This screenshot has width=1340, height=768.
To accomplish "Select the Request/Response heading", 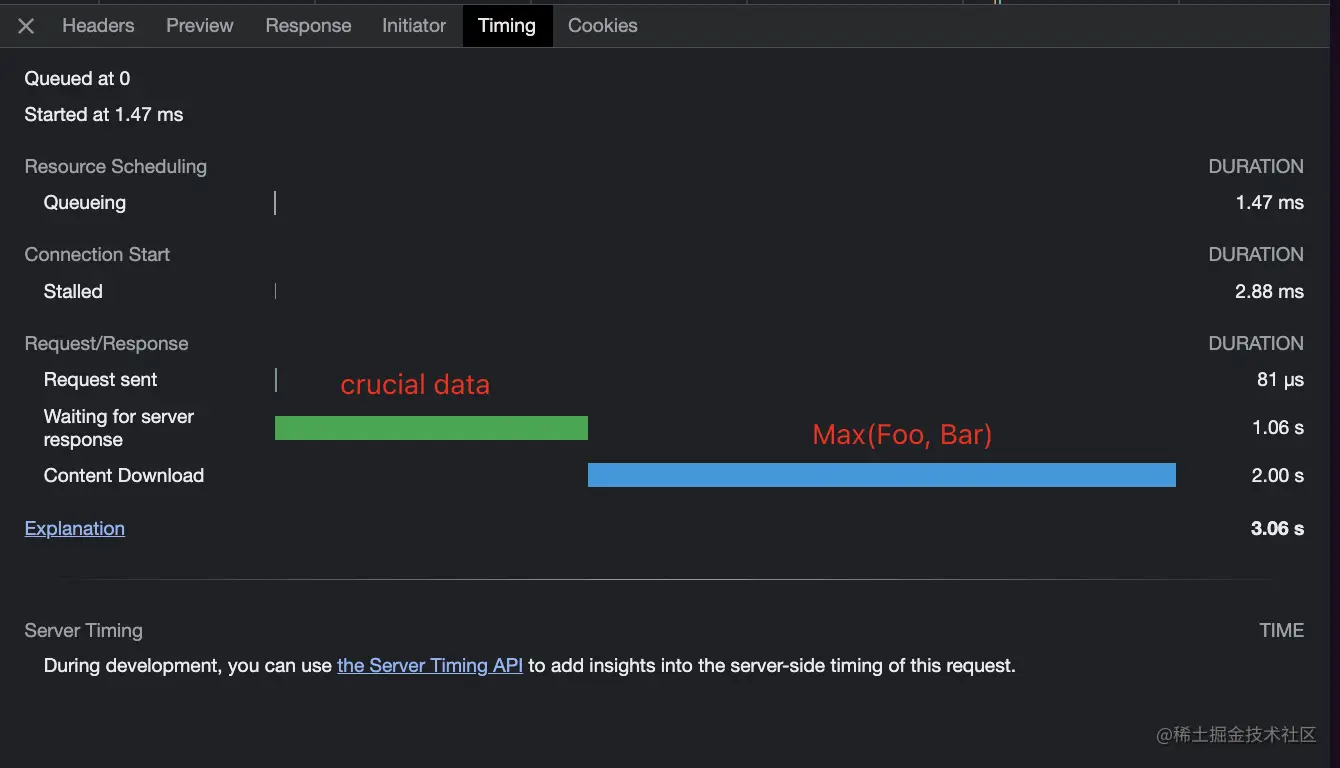I will (x=106, y=344).
